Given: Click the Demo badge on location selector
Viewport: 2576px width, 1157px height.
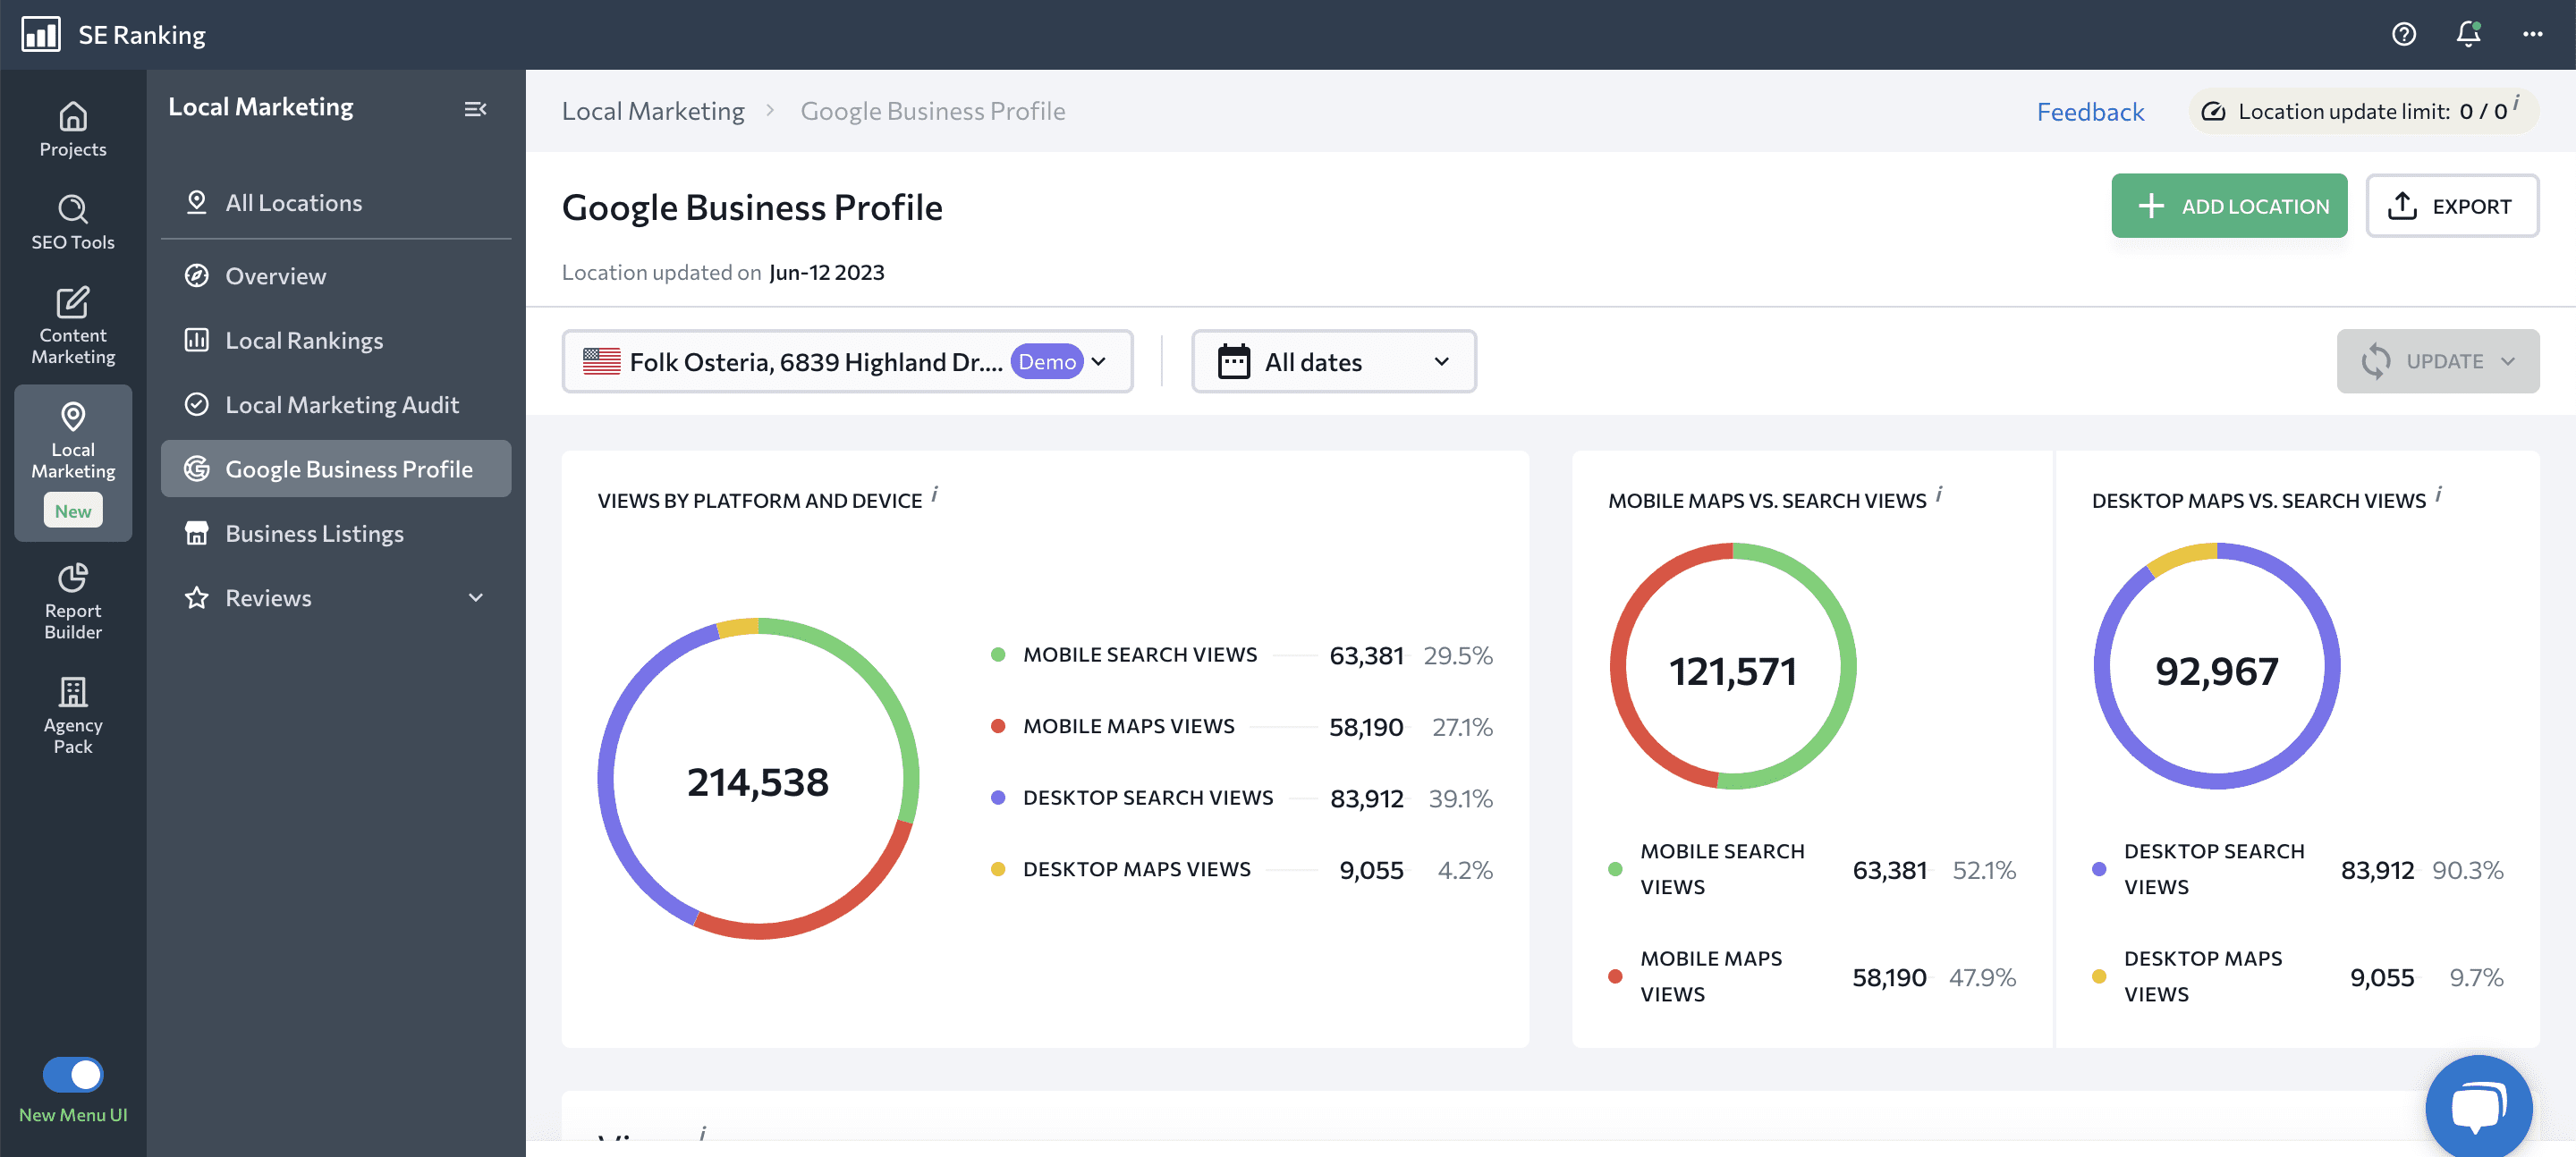Looking at the screenshot, I should pos(1047,361).
